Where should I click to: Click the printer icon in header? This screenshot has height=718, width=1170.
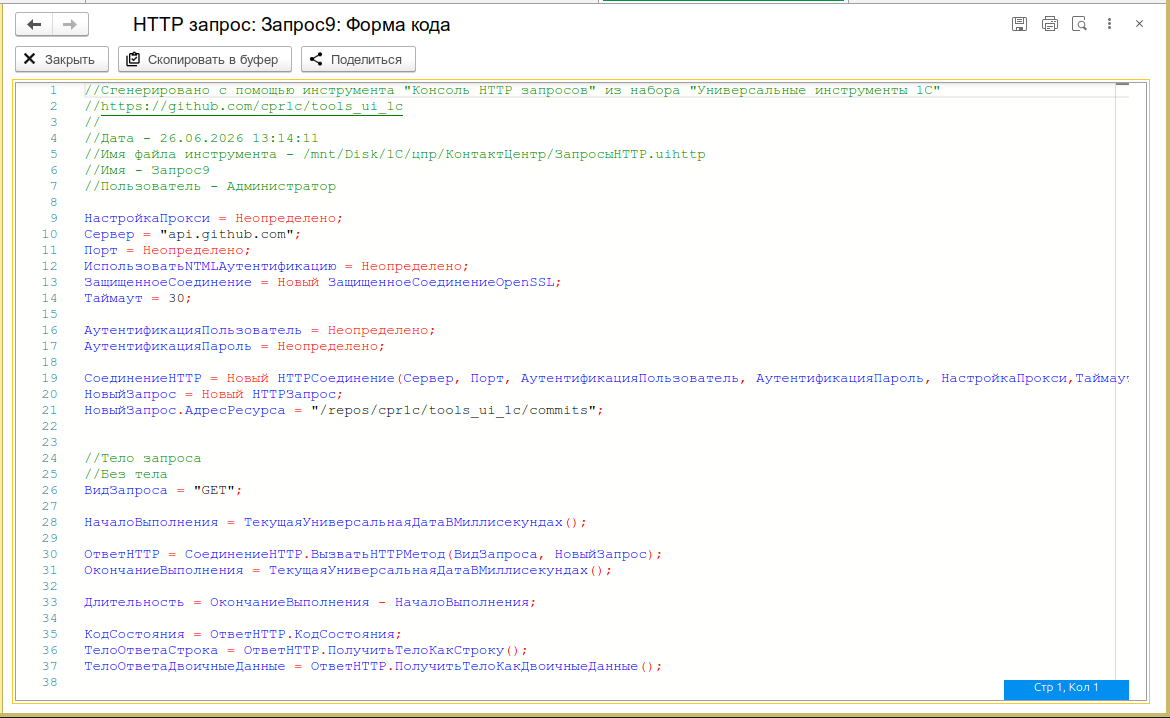coord(1050,24)
